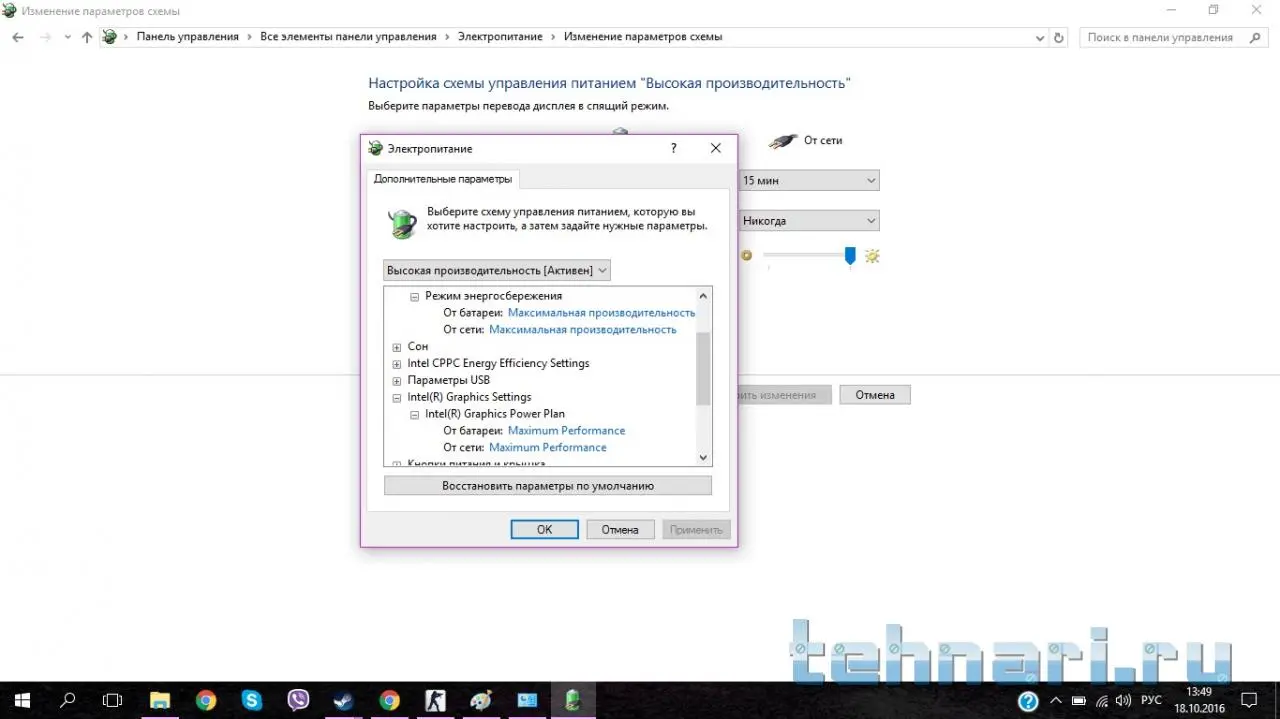
Task: Switch to the Дополнительные параметры tab
Action: click(443, 179)
